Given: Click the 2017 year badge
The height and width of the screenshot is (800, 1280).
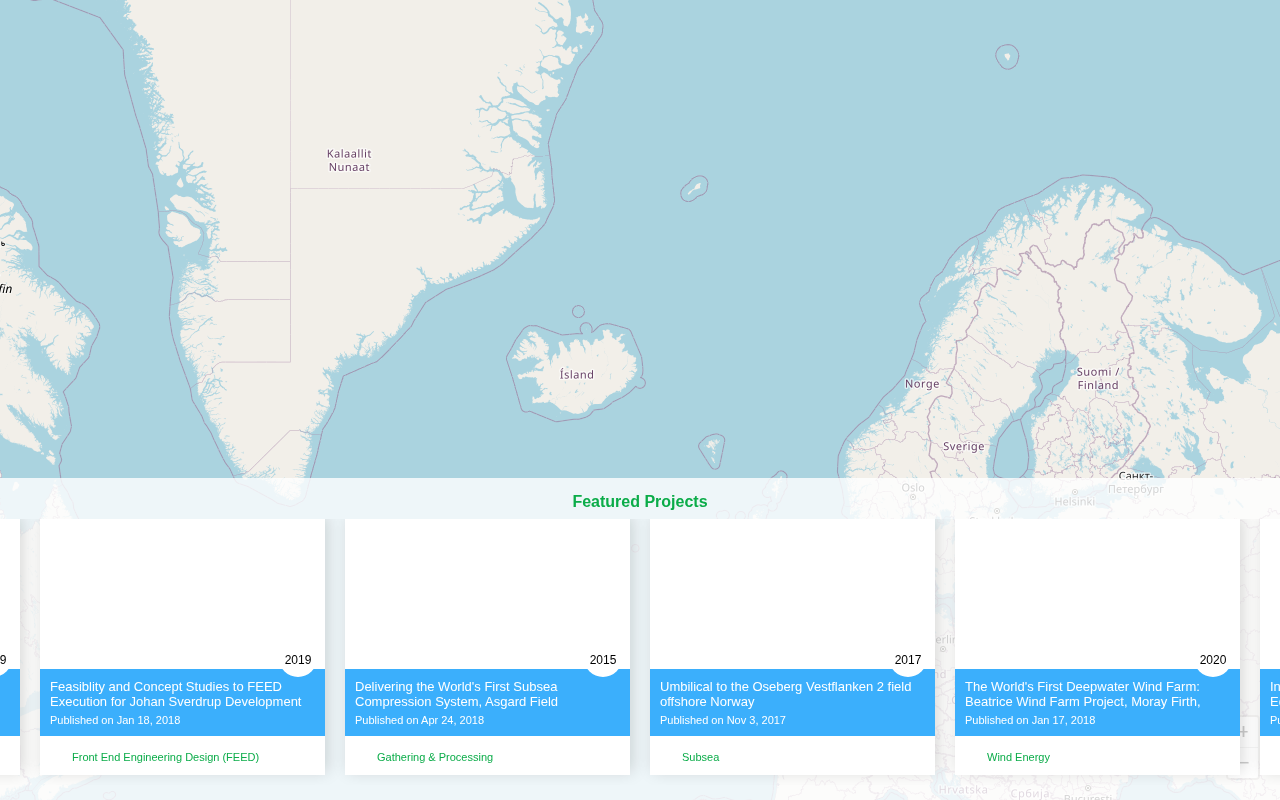Looking at the screenshot, I should (908, 660).
